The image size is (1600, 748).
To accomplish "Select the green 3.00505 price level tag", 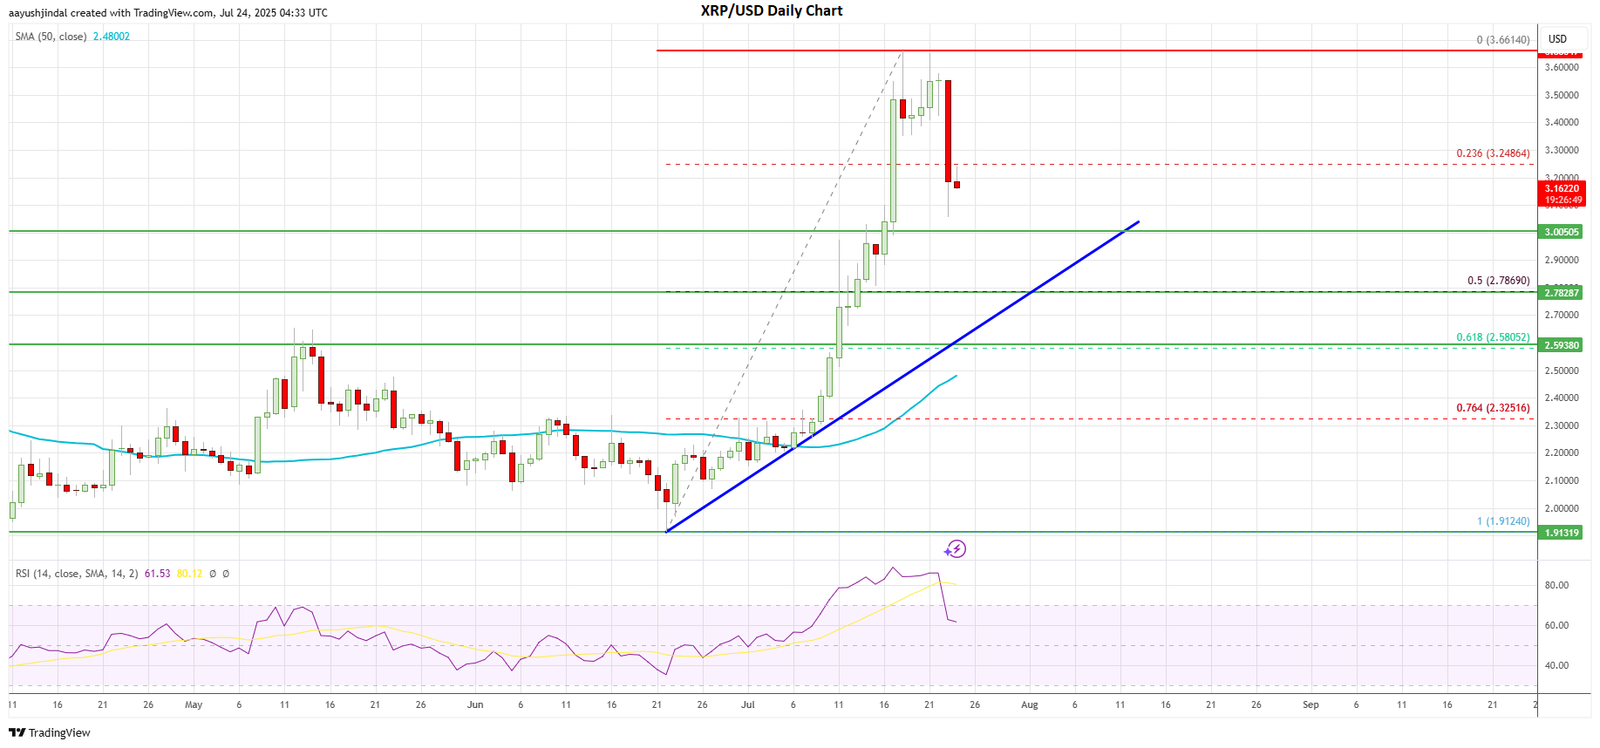I will [x=1562, y=232].
